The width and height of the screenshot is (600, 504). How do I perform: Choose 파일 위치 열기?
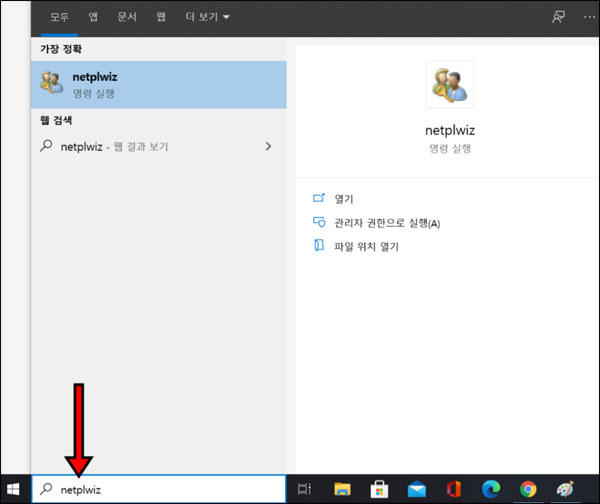(367, 246)
